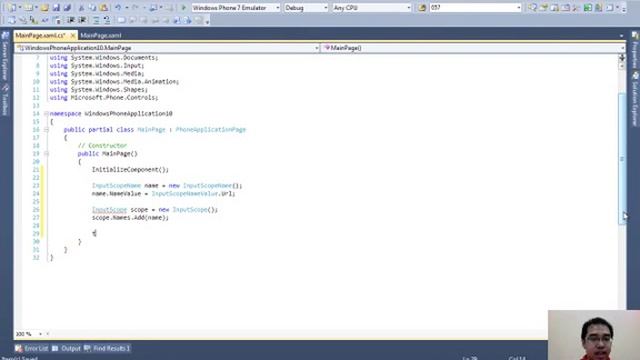640x360 pixels.
Task: Click the New Project toolbar icon
Action: tap(12, 8)
